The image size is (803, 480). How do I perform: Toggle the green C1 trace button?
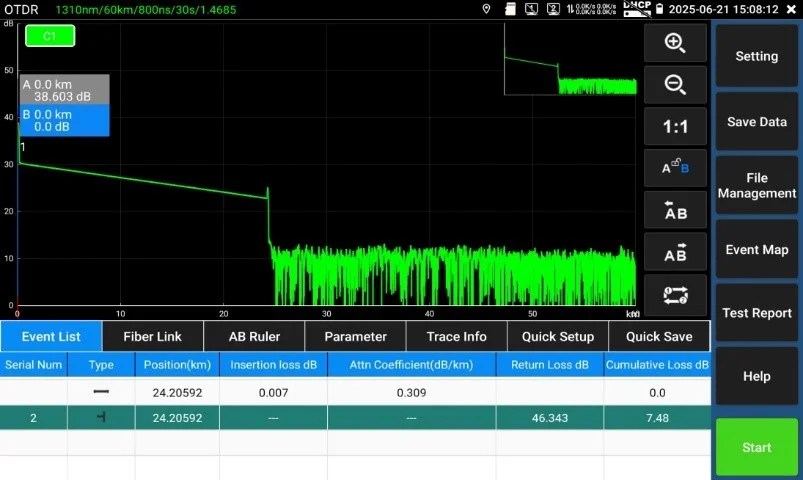50,36
